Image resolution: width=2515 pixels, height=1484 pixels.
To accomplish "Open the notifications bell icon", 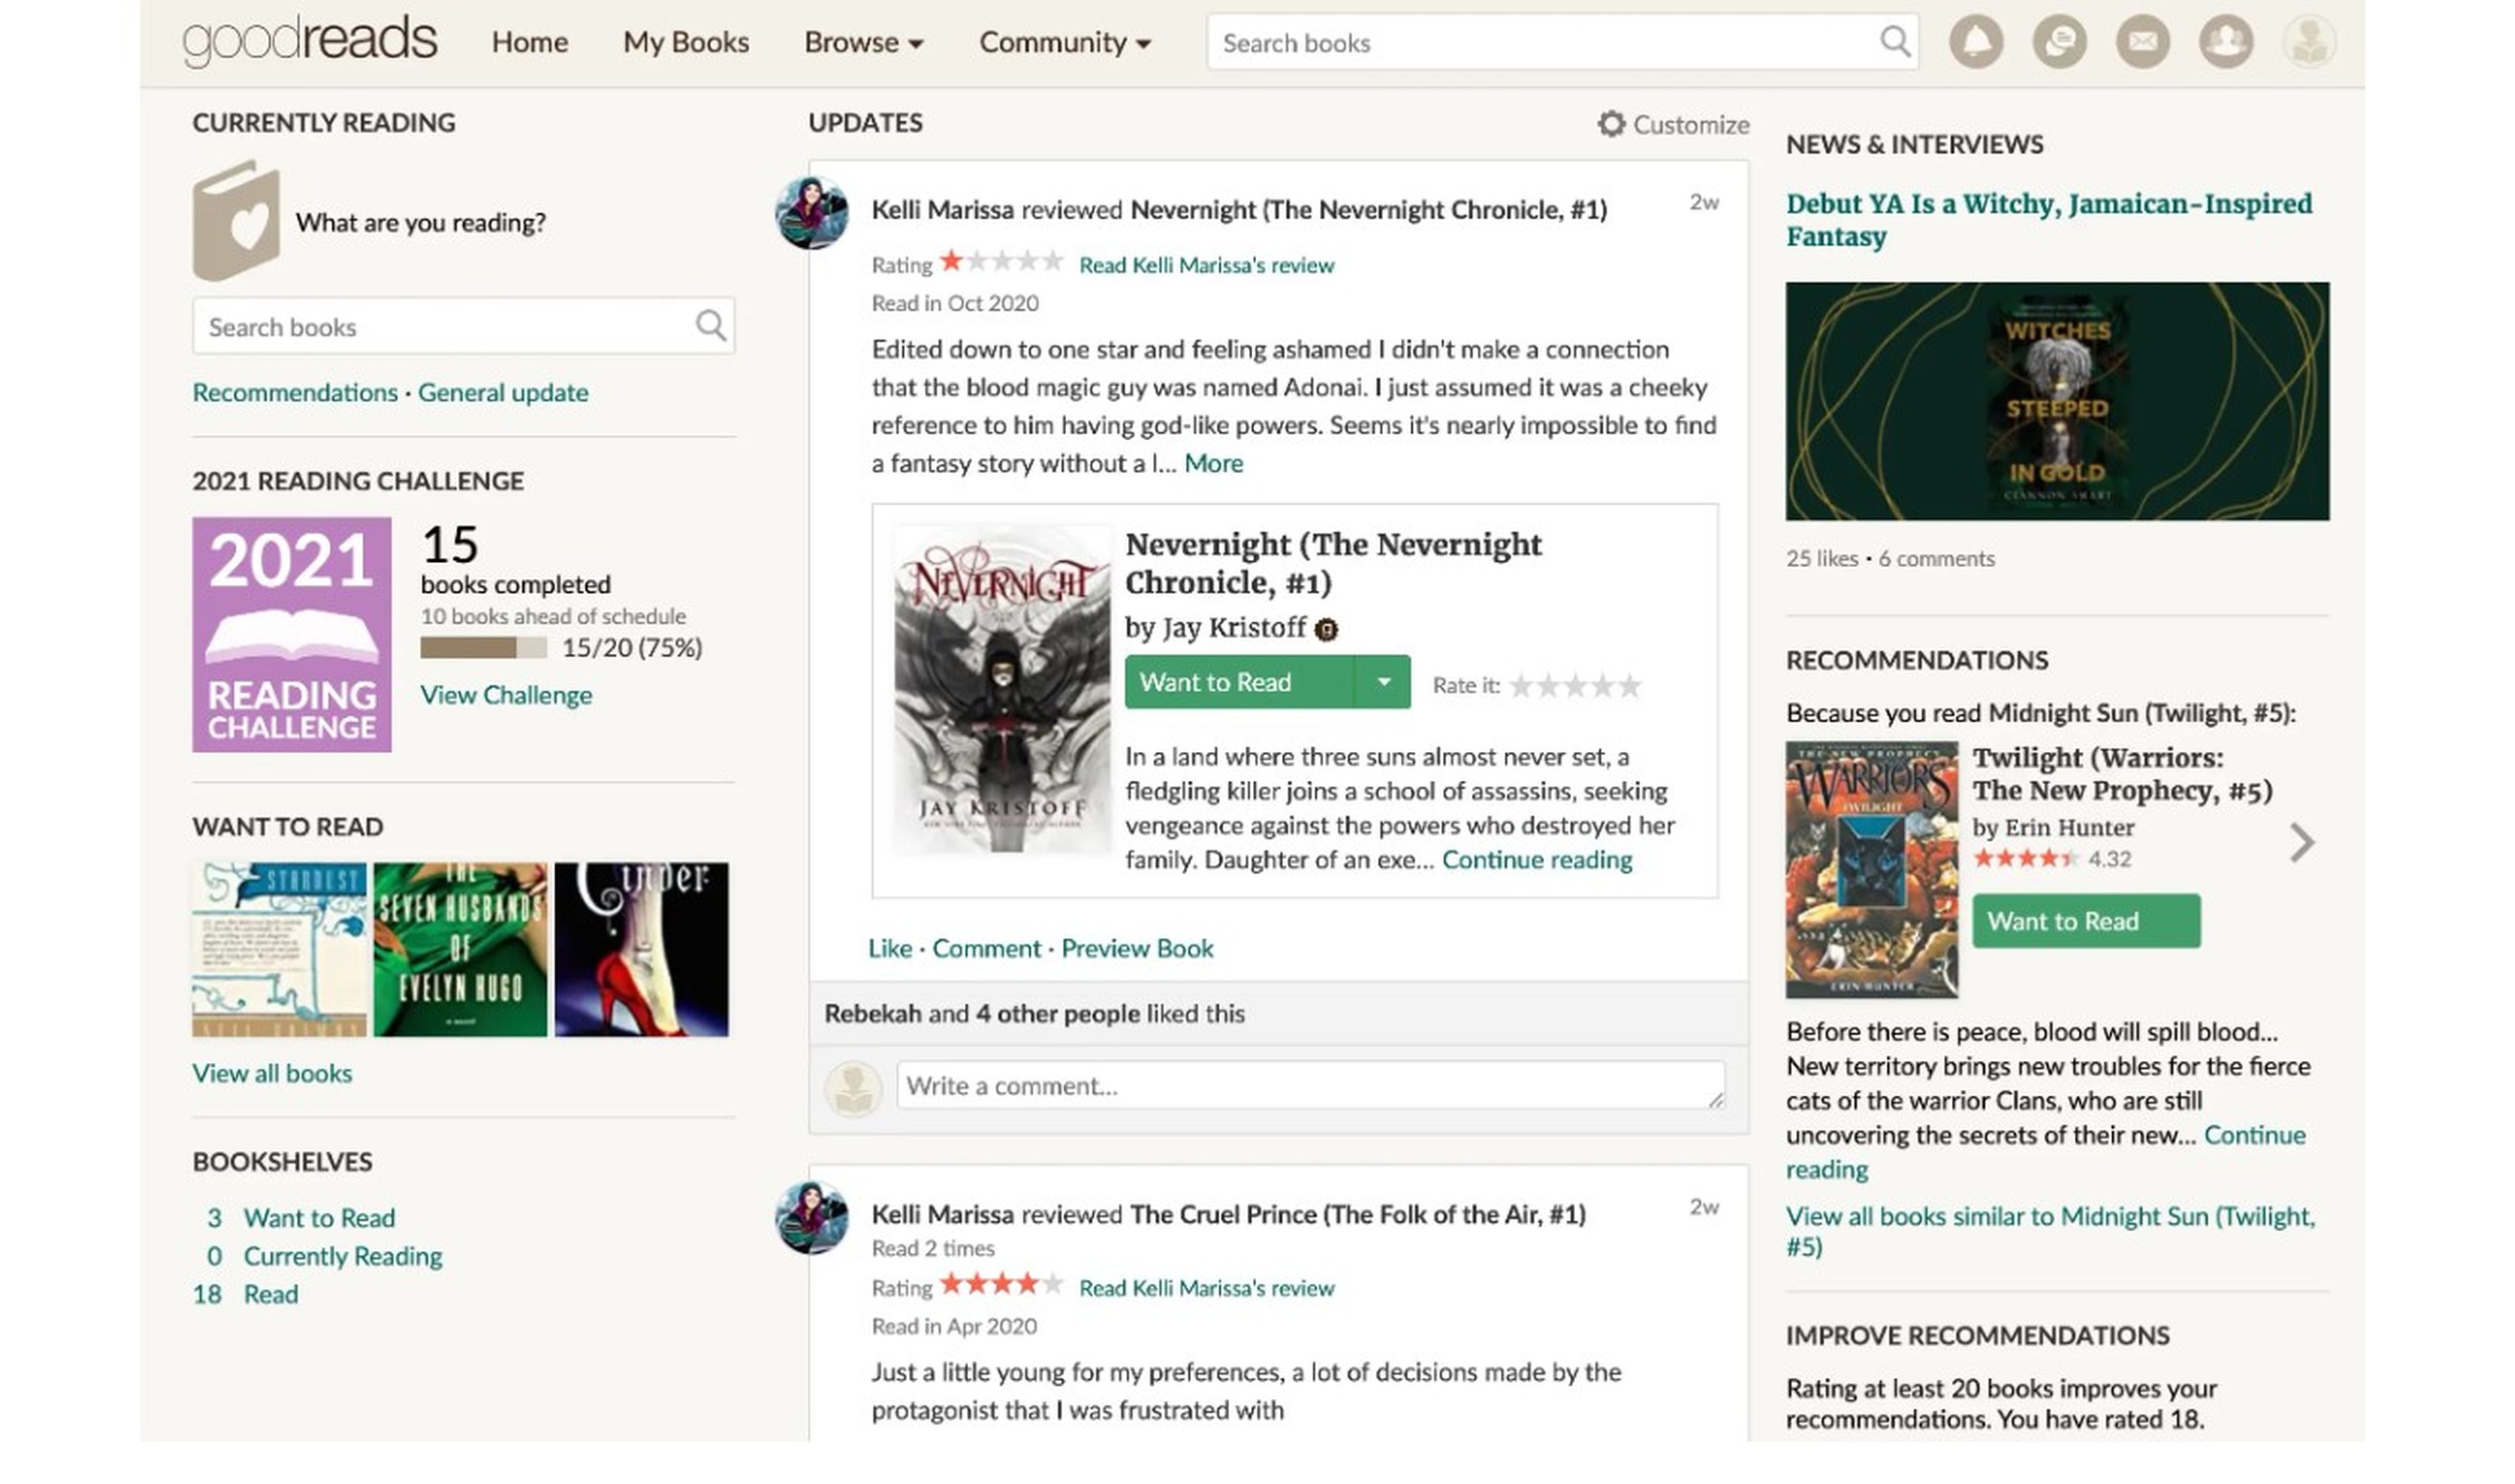I will (1975, 42).
